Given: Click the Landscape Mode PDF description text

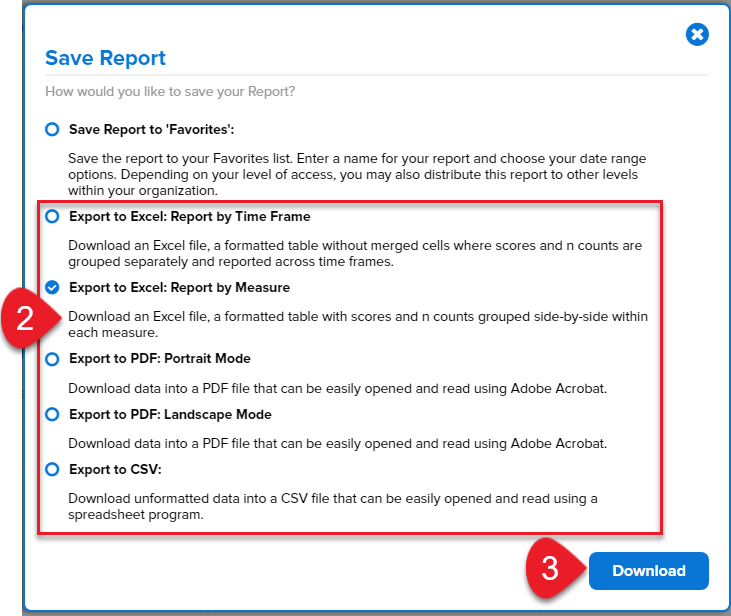Looking at the screenshot, I should point(338,443).
